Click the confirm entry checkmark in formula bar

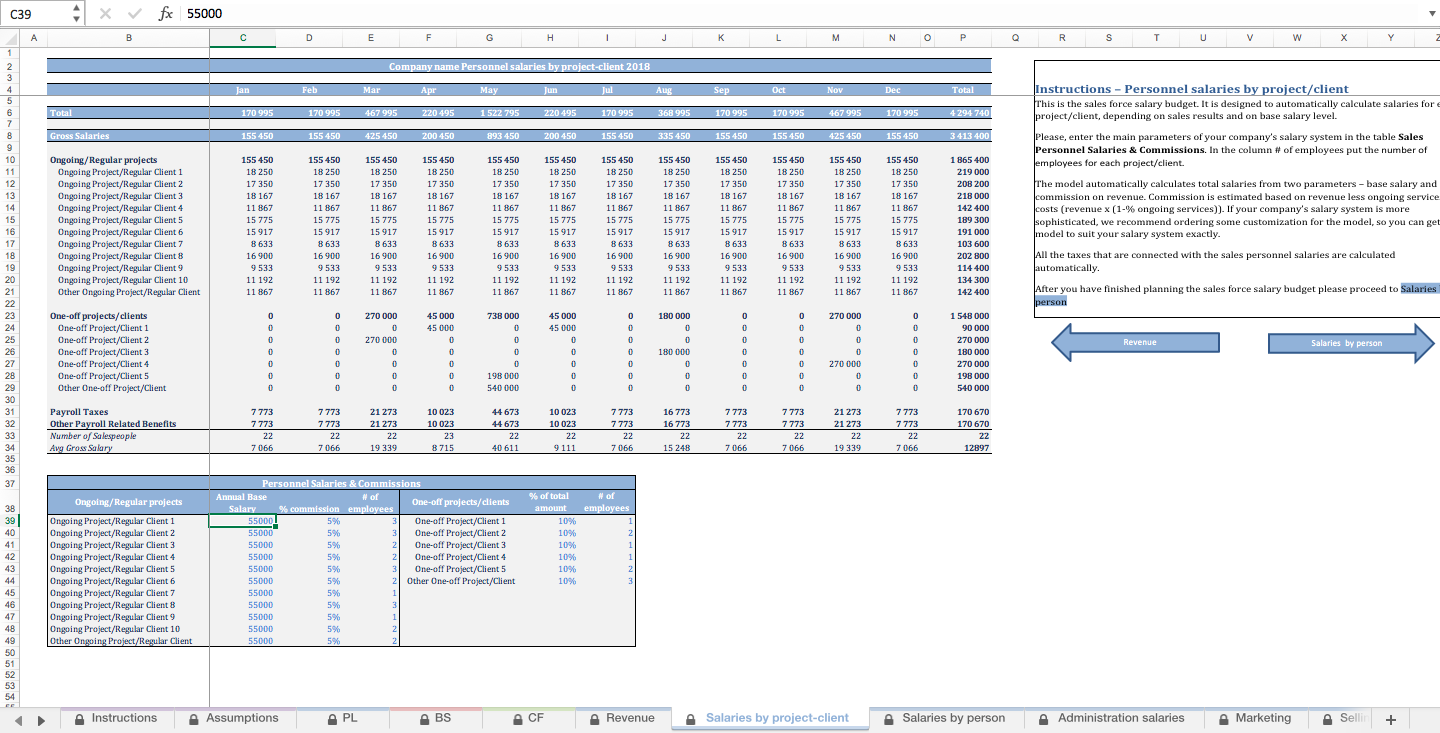click(134, 14)
